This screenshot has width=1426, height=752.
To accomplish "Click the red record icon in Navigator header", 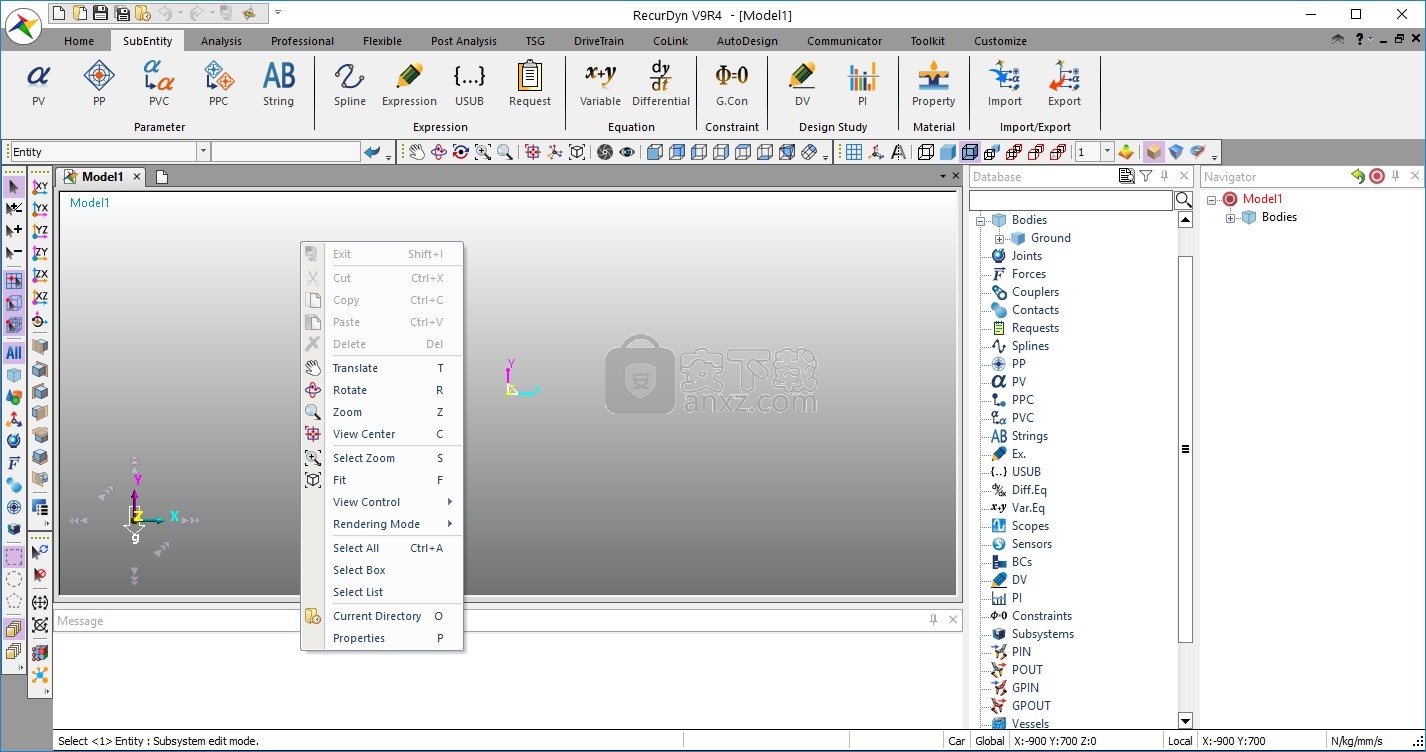I will click(x=1377, y=176).
